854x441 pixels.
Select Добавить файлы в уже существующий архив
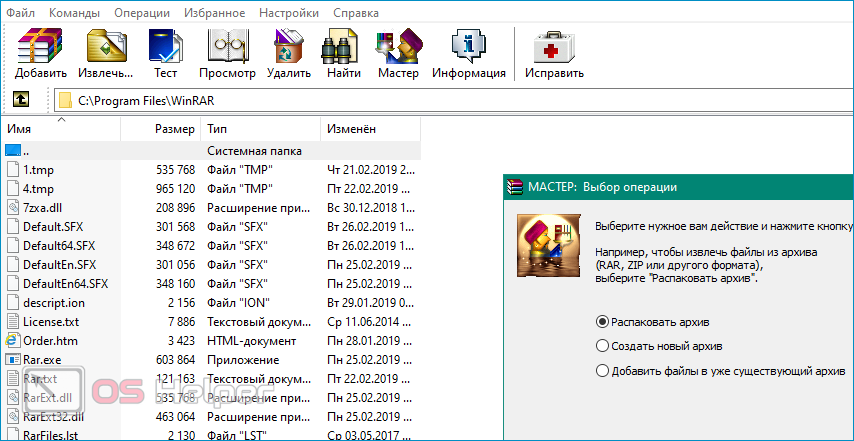coord(602,371)
